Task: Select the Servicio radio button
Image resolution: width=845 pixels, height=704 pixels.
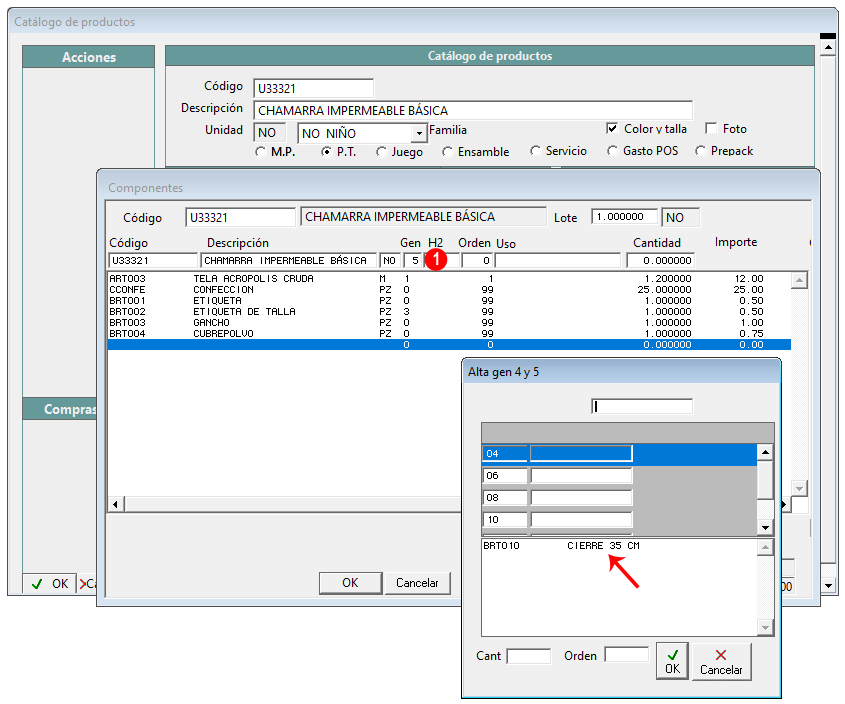Action: pyautogui.click(x=535, y=151)
